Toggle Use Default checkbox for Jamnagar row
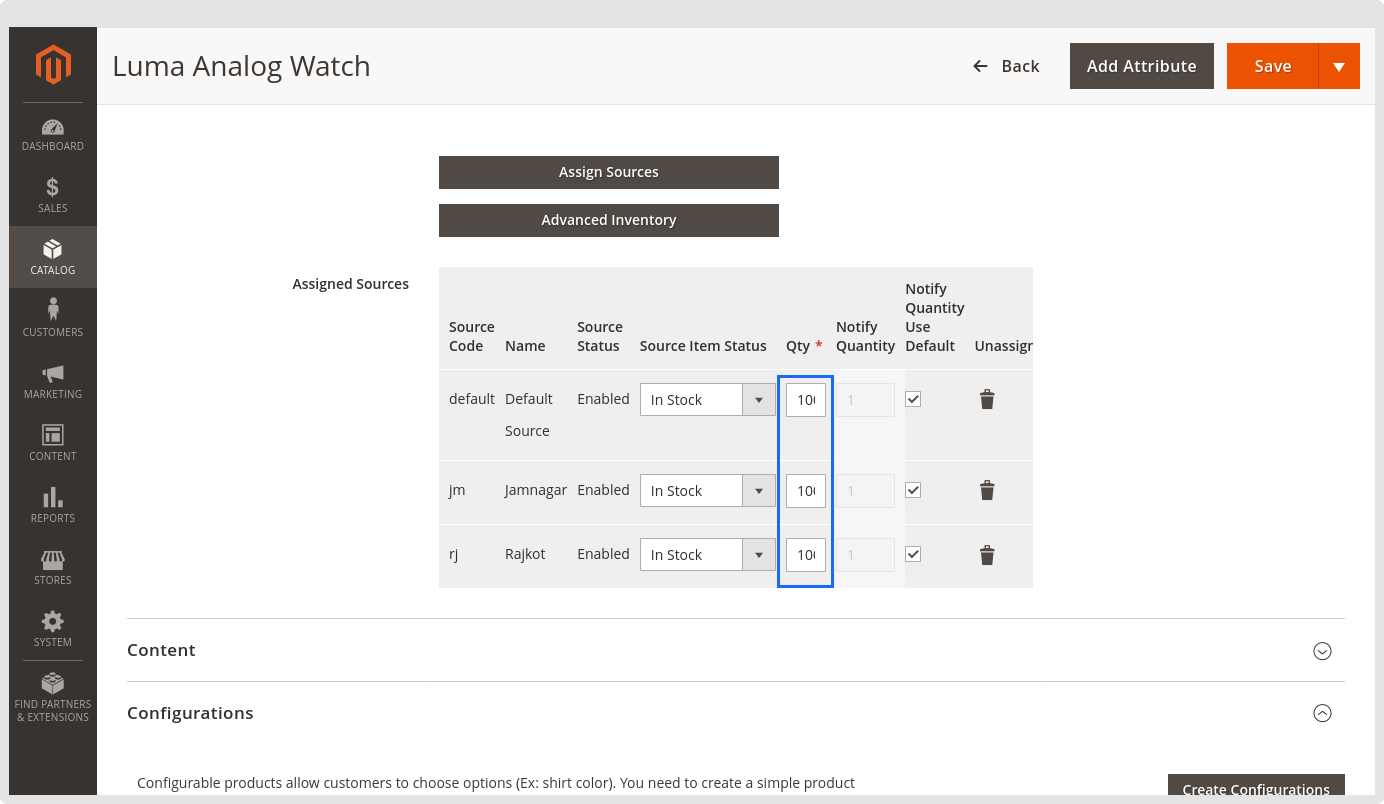The image size is (1384, 804). click(x=913, y=490)
